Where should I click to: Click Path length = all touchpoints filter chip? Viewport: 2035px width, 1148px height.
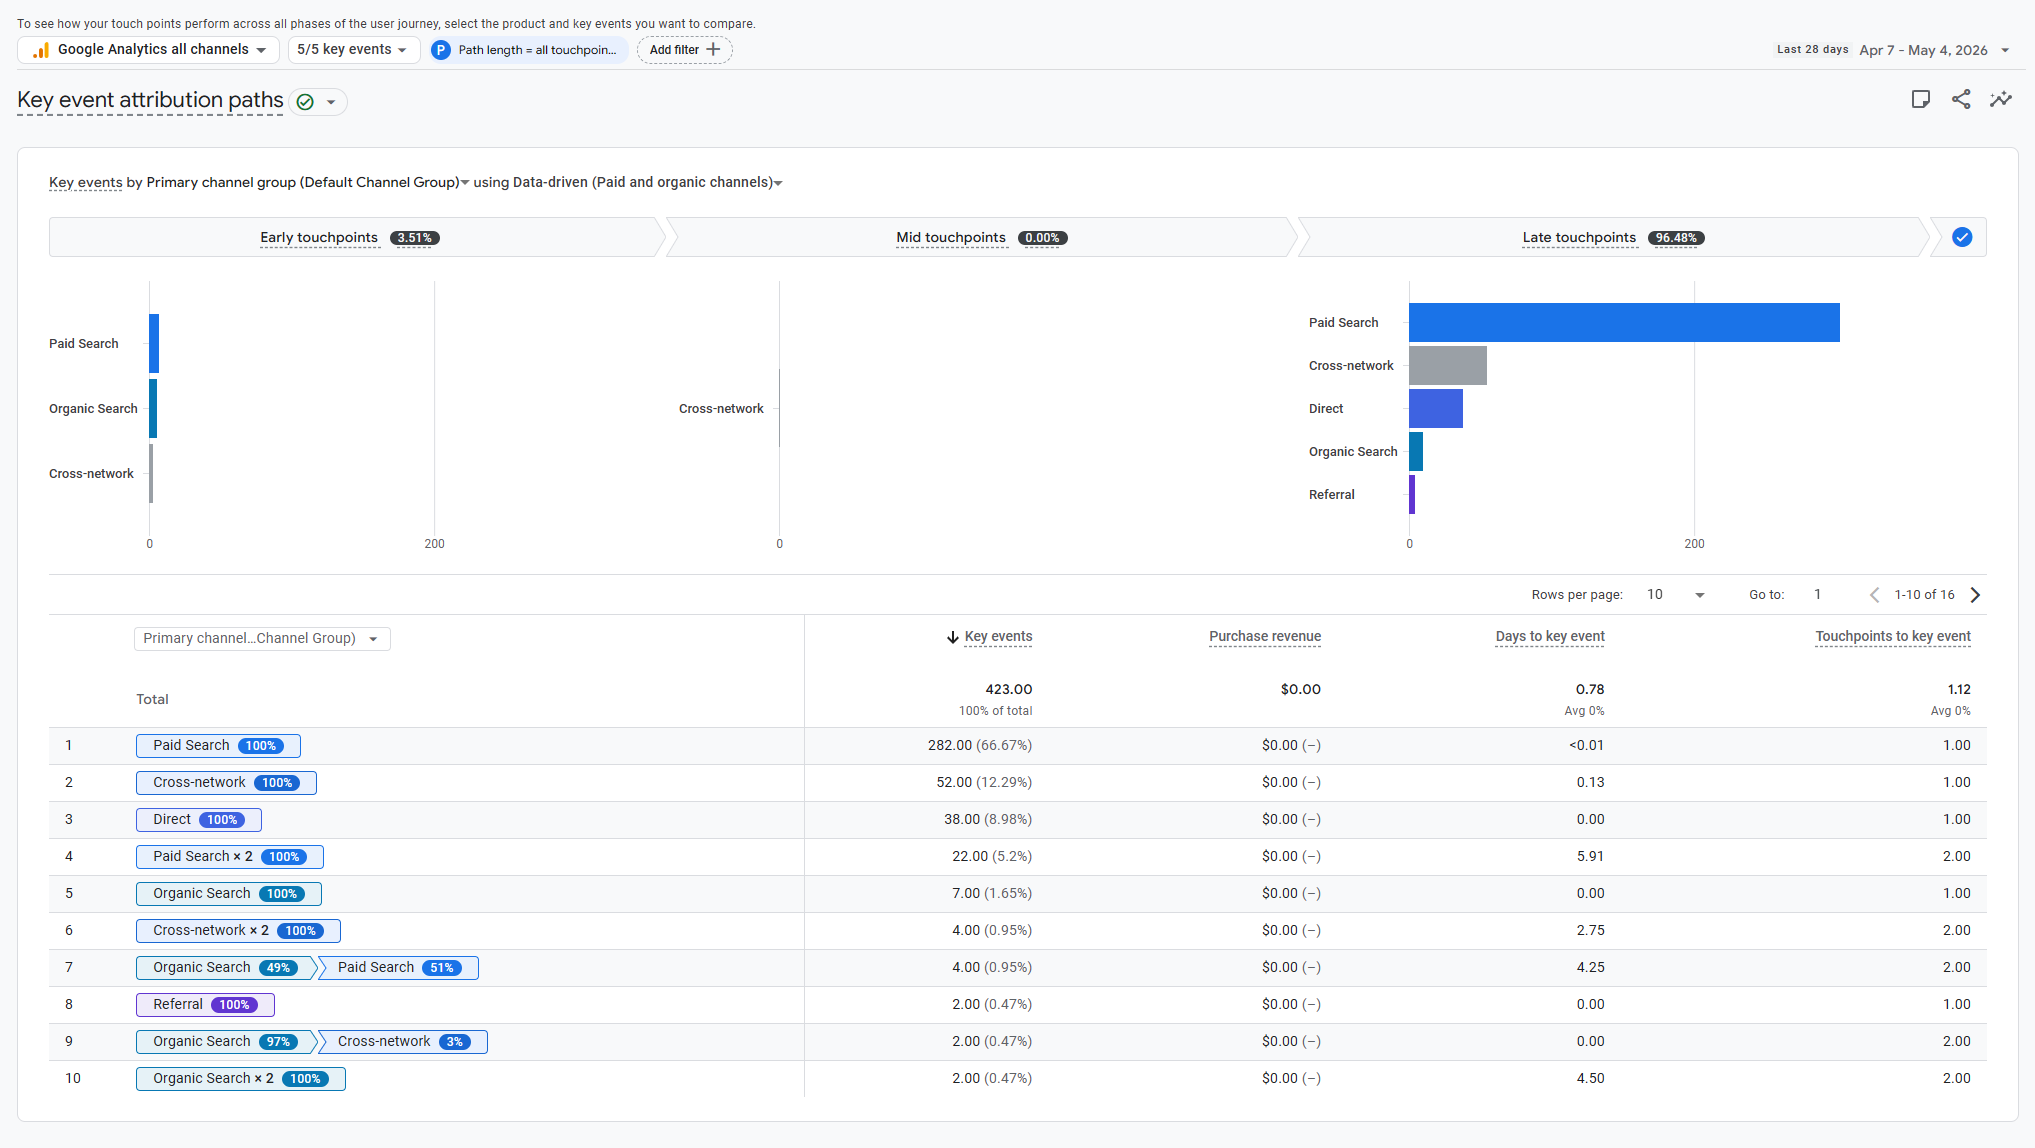point(529,50)
